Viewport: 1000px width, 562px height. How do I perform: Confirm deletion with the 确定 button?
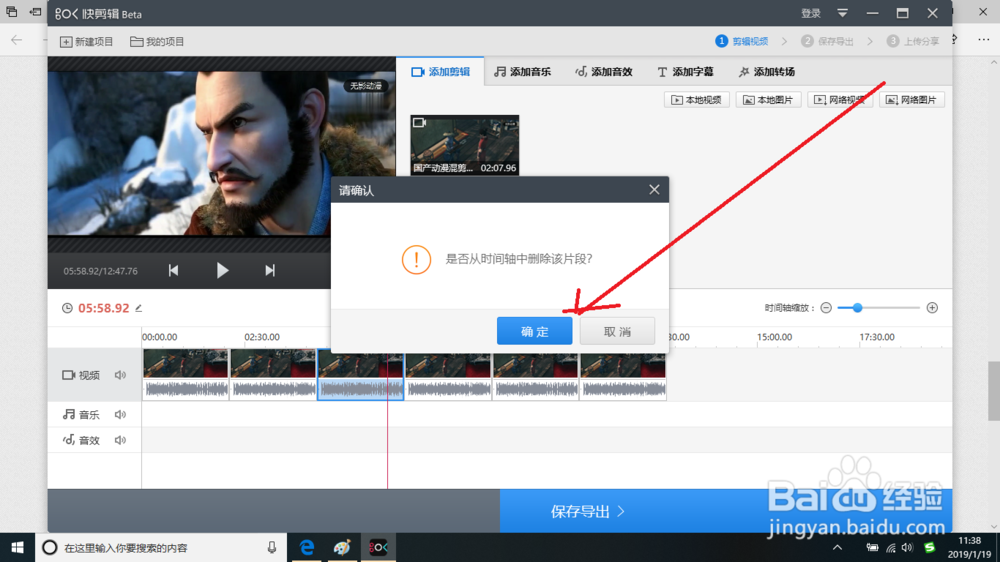click(534, 331)
